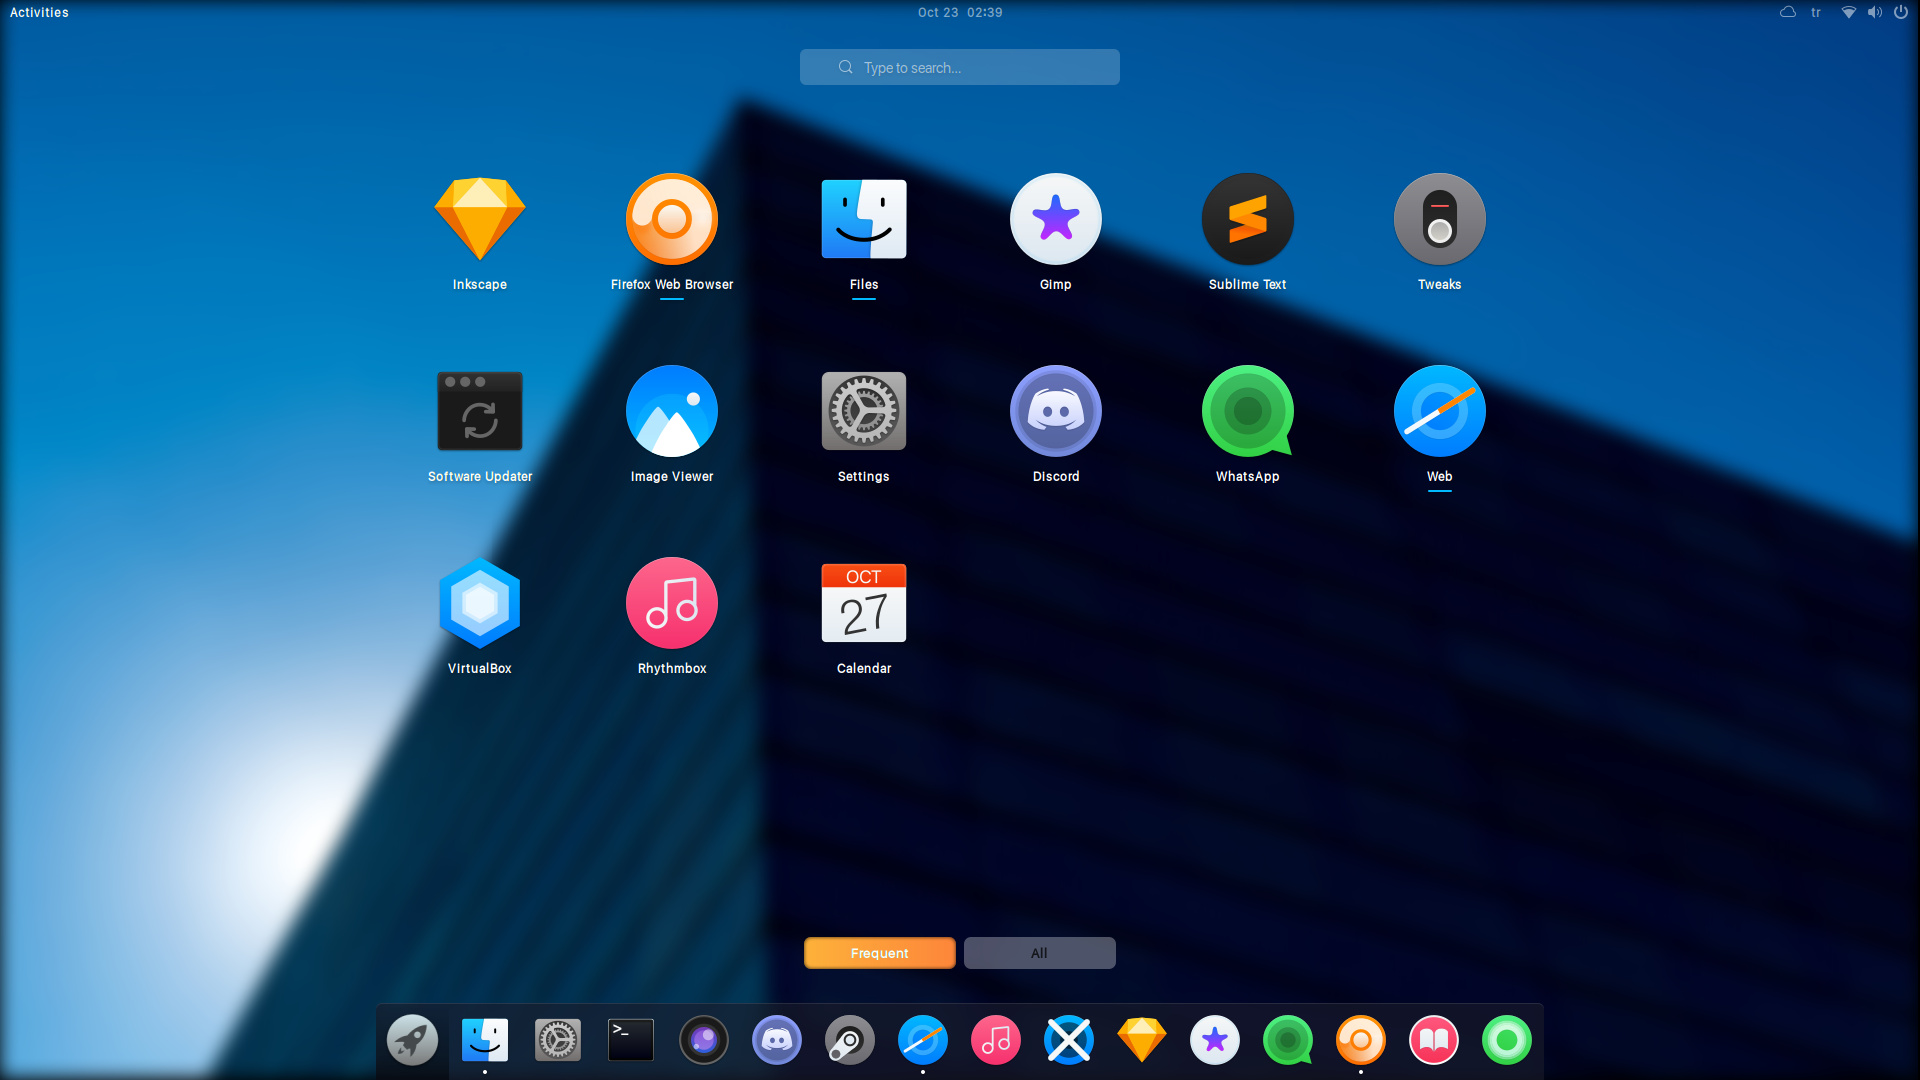Launch Software Updater
This screenshot has width=1920, height=1080.
click(x=480, y=411)
